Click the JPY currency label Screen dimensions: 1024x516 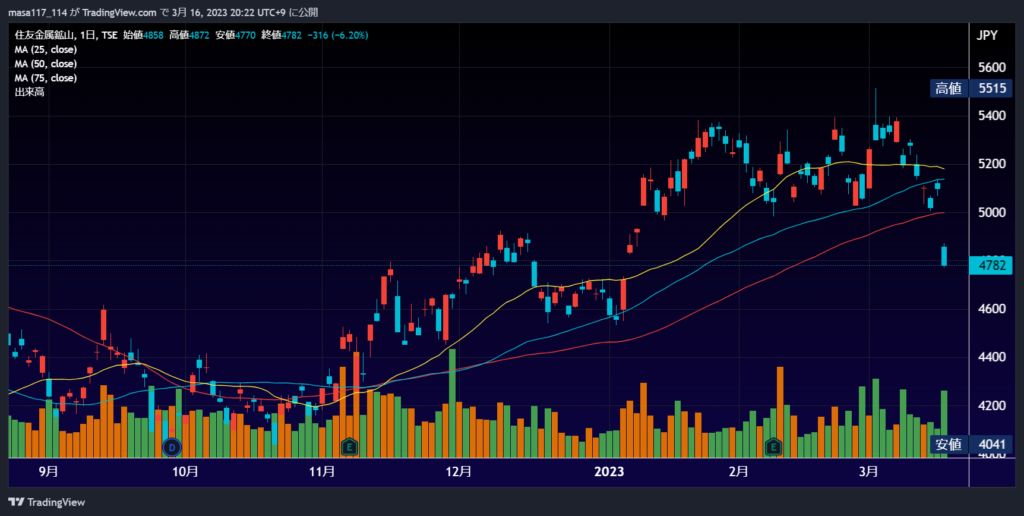point(987,36)
